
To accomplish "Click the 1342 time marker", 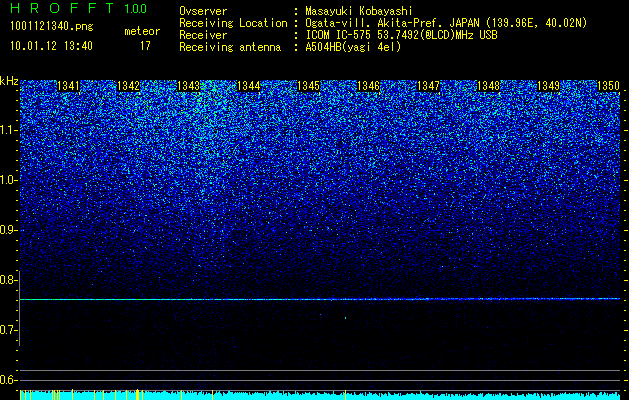I will click(128, 86).
